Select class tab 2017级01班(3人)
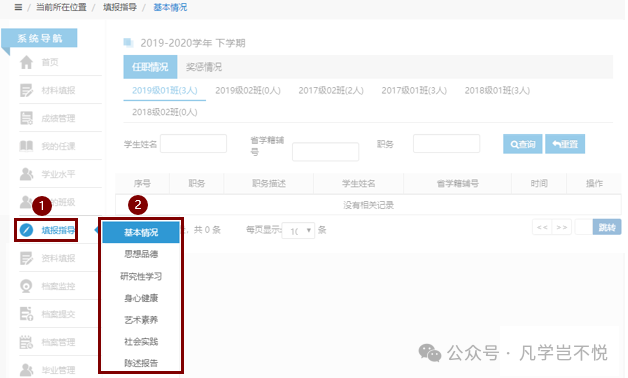 414,90
